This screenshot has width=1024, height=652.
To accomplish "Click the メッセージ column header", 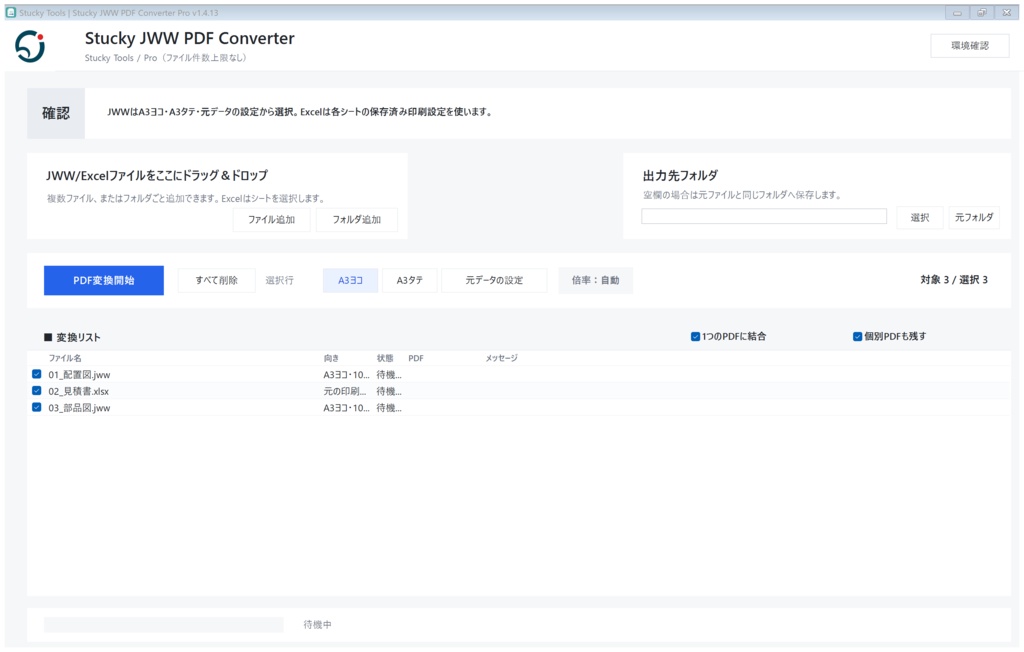I will [501, 358].
